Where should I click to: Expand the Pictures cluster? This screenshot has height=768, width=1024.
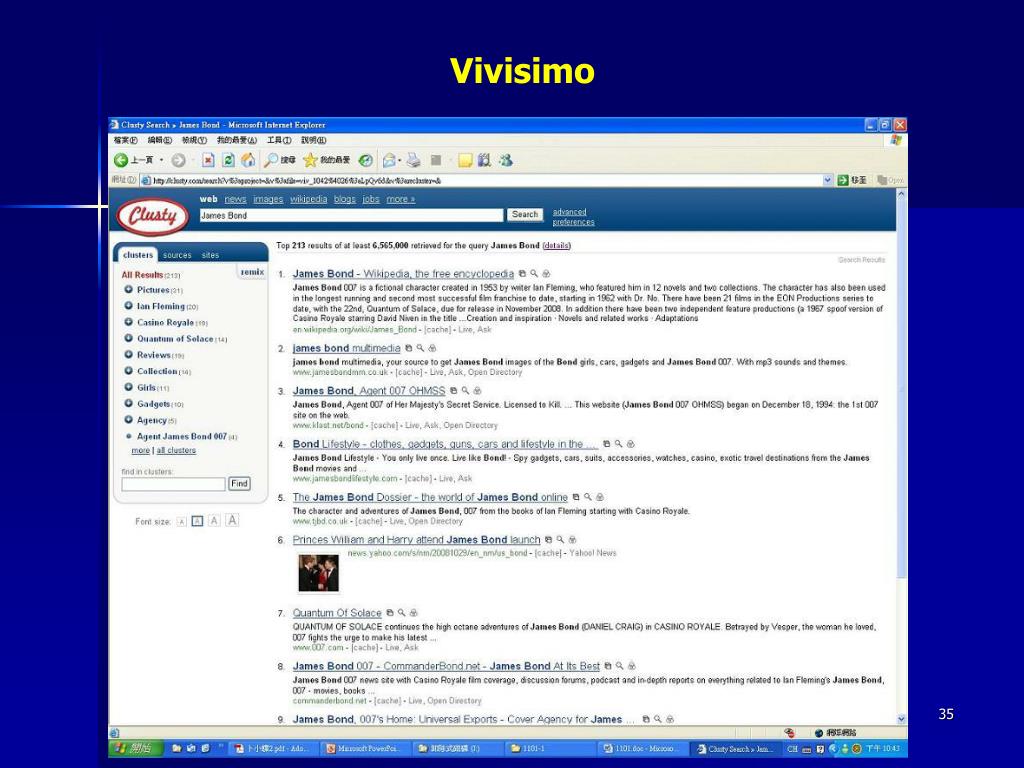click(x=129, y=289)
